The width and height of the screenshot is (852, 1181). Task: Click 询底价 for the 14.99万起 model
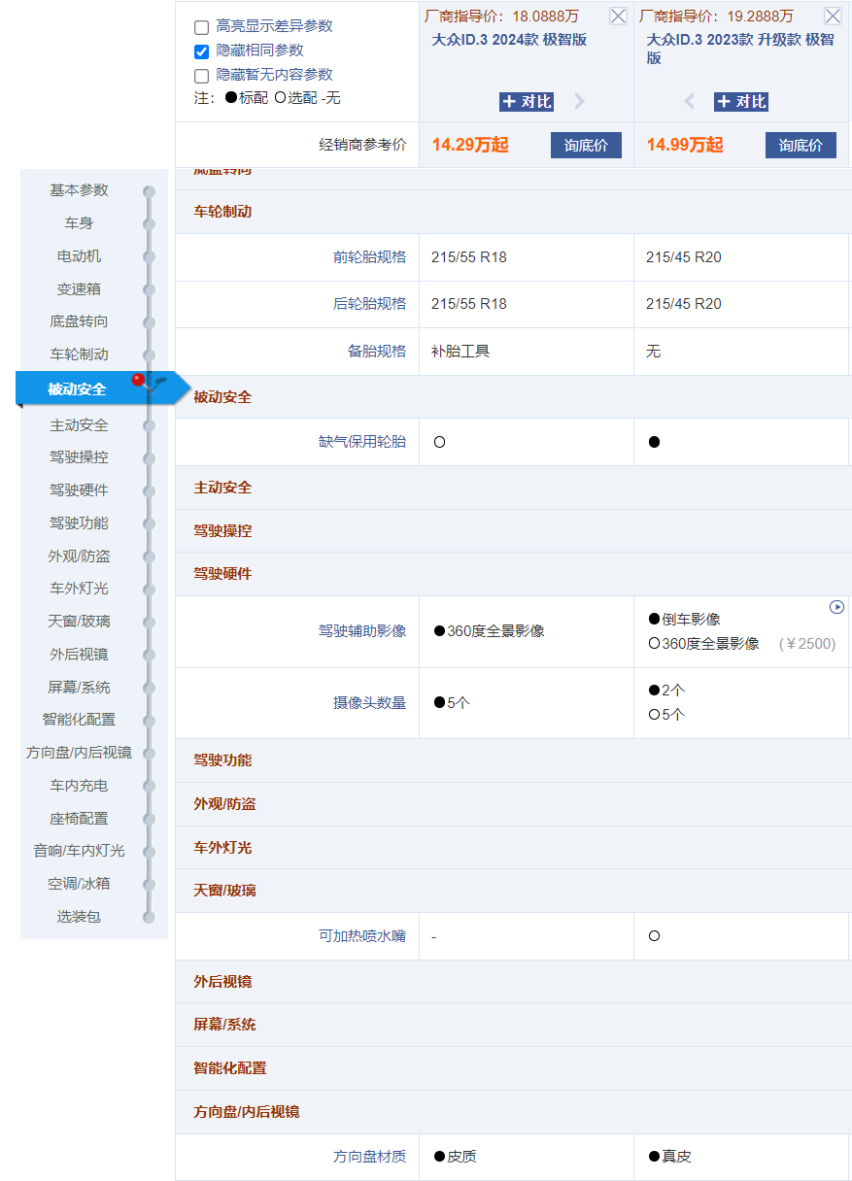801,145
